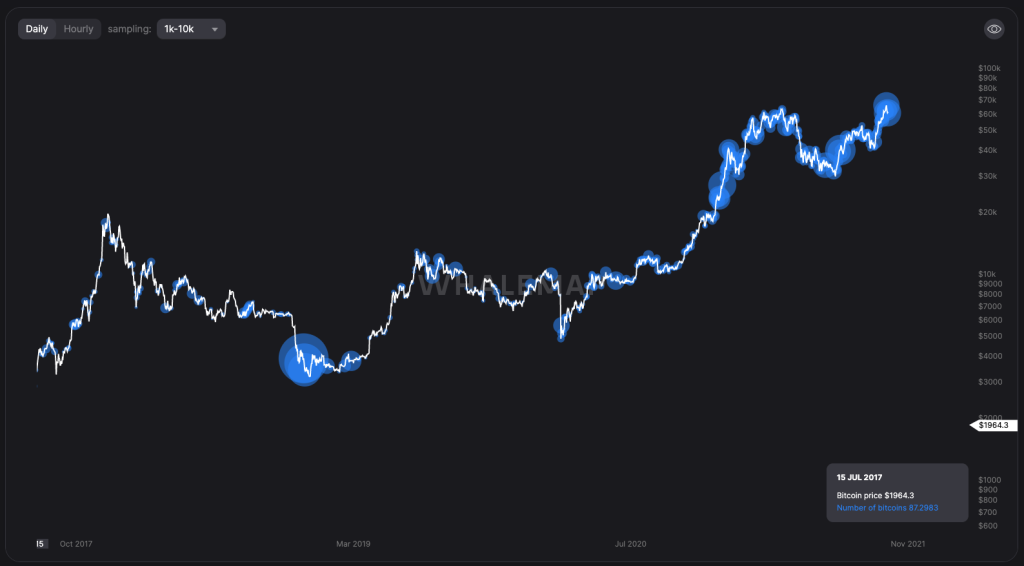The width and height of the screenshot is (1024, 566).
Task: Click the Jul 2020 date axis label
Action: pos(630,544)
